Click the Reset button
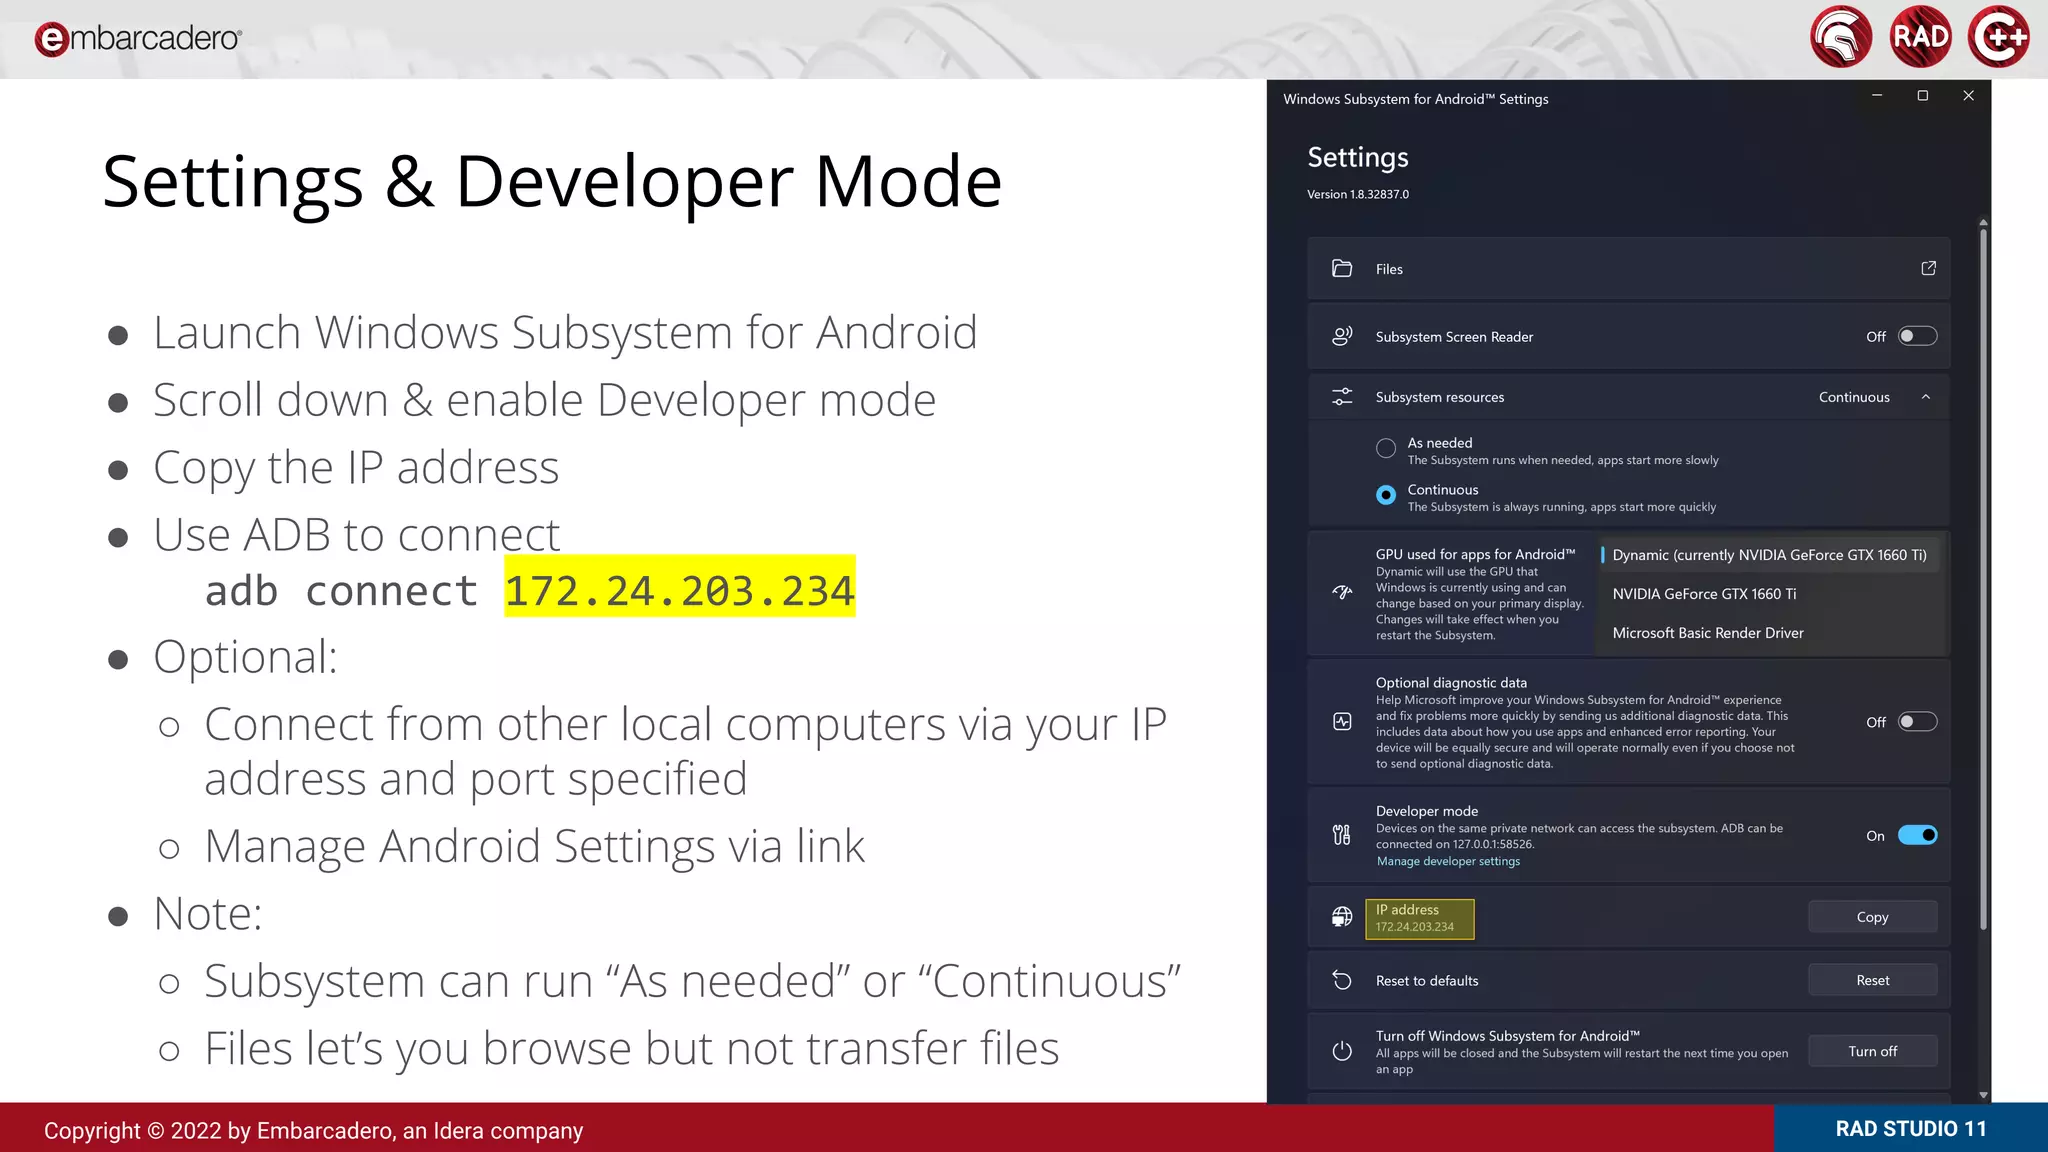Viewport: 2048px width, 1152px height. [x=1872, y=981]
